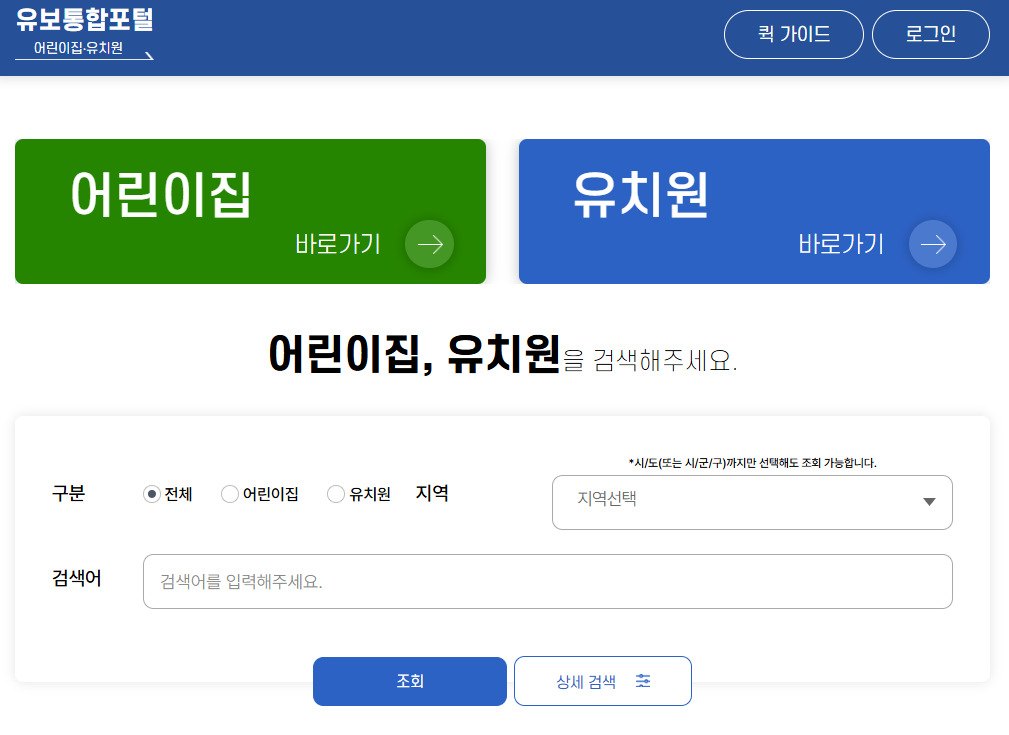The image size is (1009, 735).
Task: Click the arrow icon on 유치원 바로가기 card
Action: click(931, 243)
